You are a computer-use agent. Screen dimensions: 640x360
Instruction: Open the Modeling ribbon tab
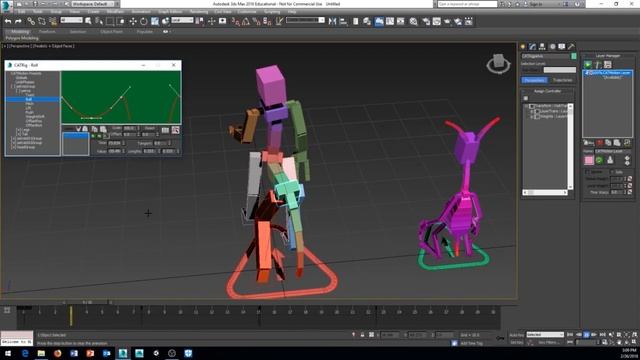20,31
